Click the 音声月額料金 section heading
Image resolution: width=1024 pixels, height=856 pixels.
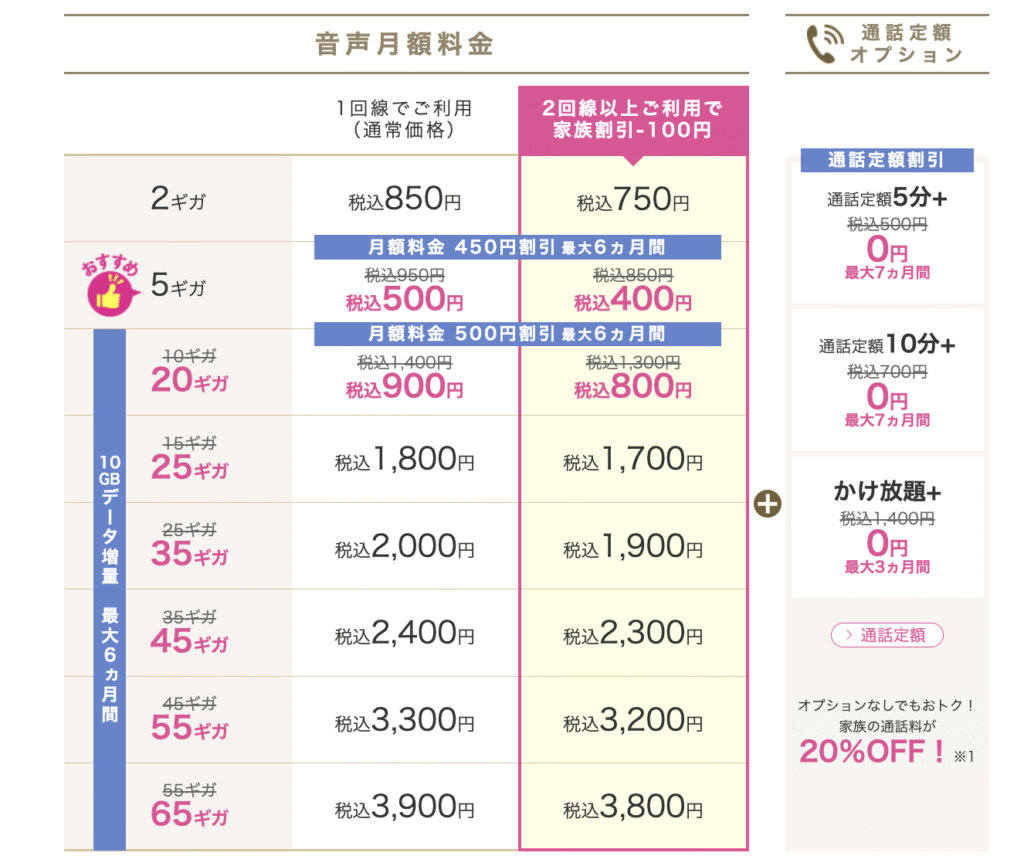coord(405,44)
